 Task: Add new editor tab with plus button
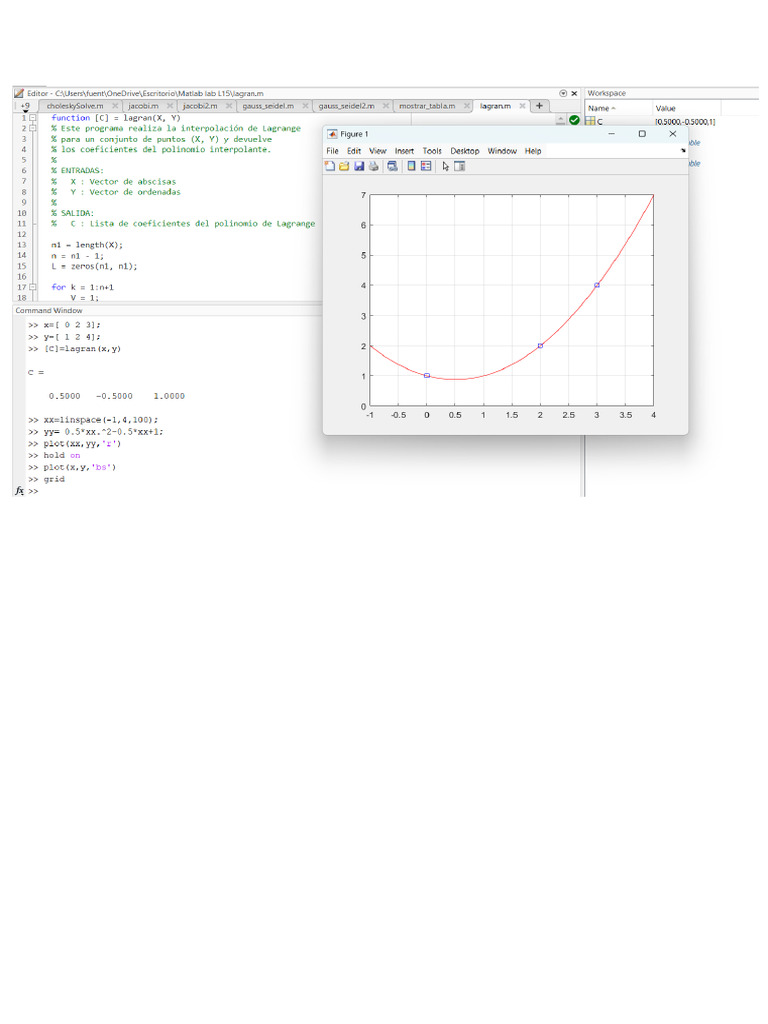(539, 105)
